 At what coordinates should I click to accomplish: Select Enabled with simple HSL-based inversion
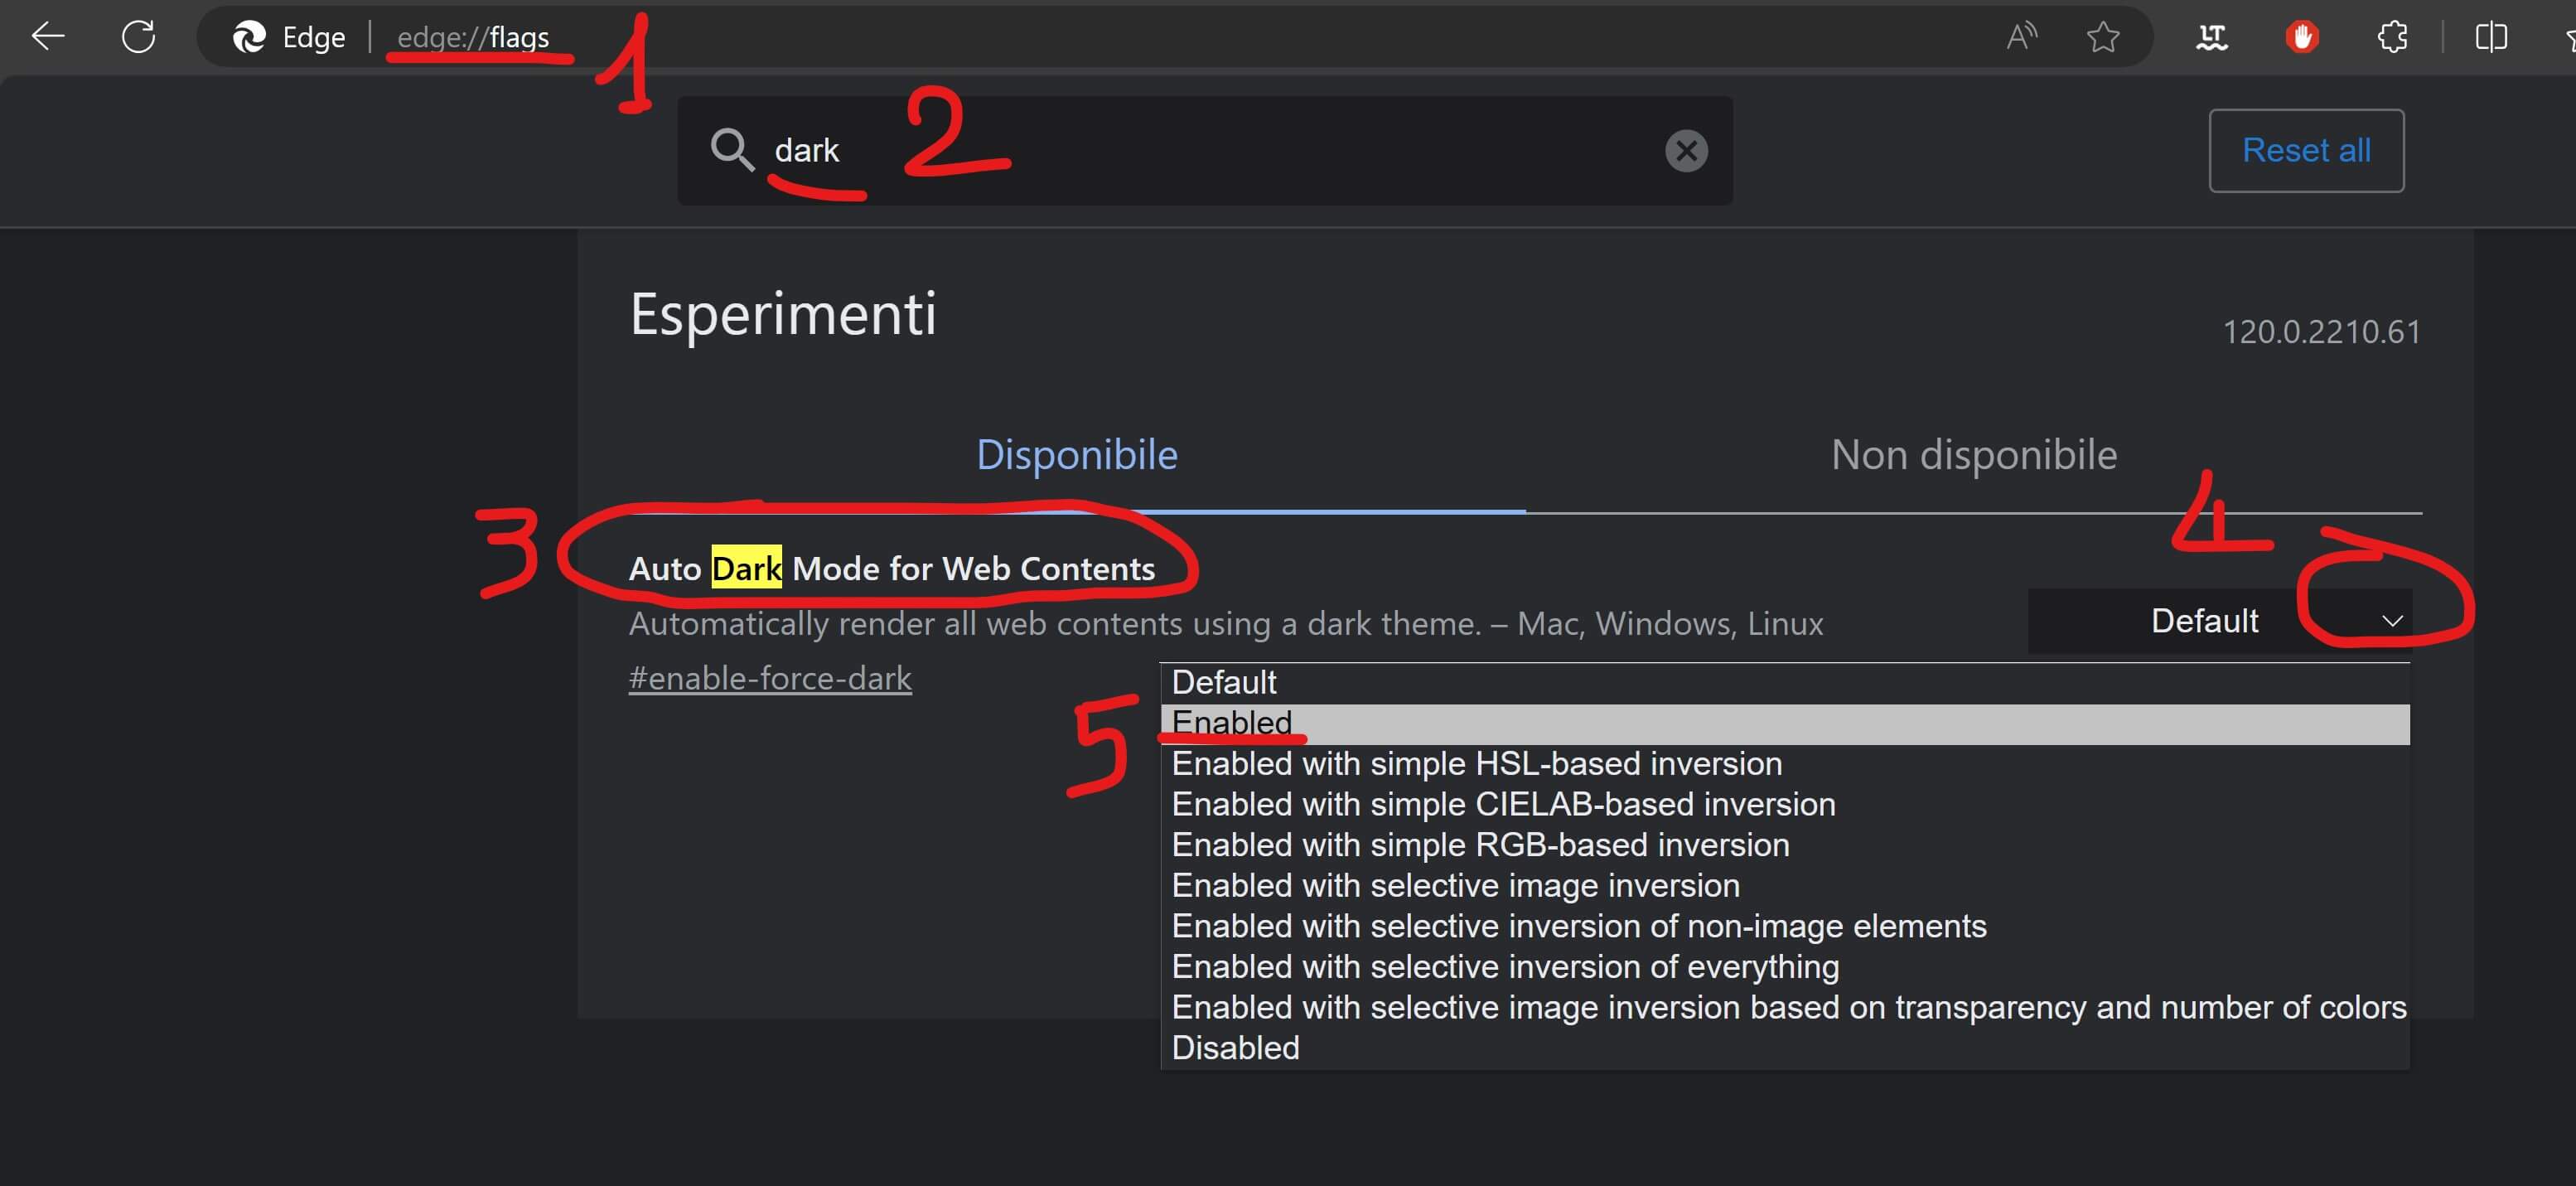(1476, 764)
